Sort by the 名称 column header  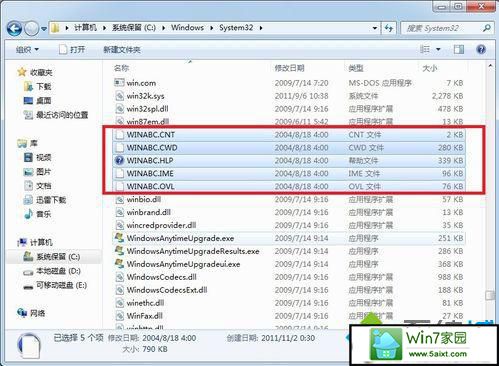(x=121, y=68)
